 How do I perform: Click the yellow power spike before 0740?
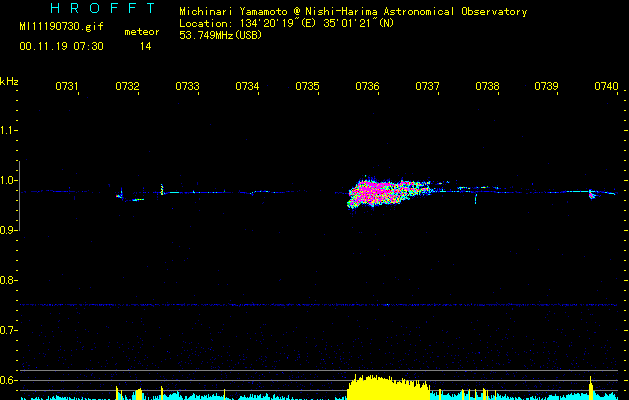590,388
